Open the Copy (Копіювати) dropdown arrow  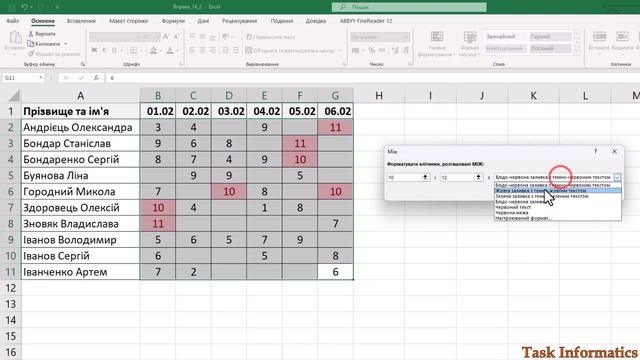point(66,44)
